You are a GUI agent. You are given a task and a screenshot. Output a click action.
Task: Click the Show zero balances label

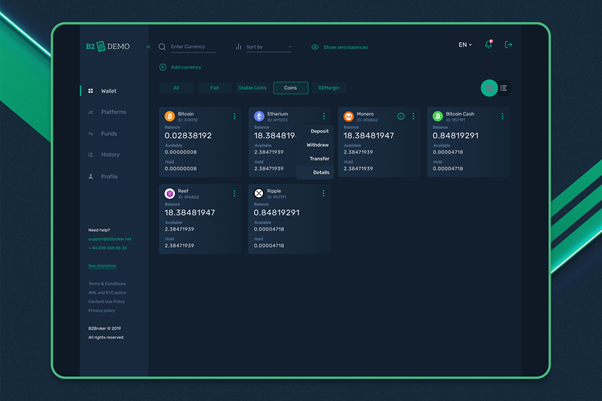346,47
